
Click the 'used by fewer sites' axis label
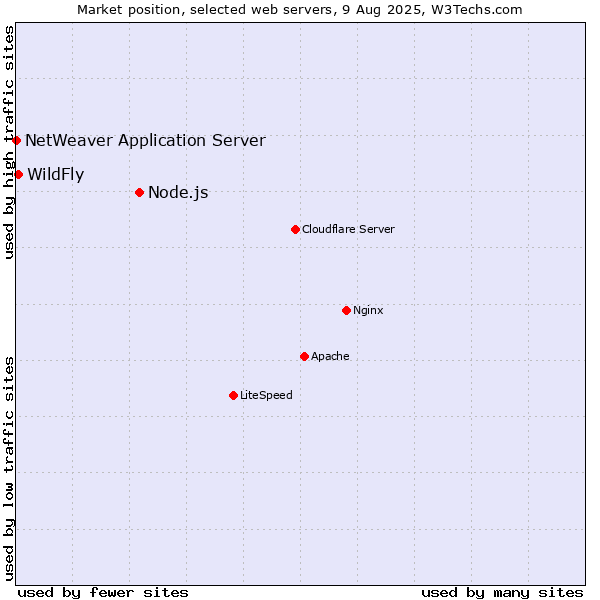[x=103, y=593]
